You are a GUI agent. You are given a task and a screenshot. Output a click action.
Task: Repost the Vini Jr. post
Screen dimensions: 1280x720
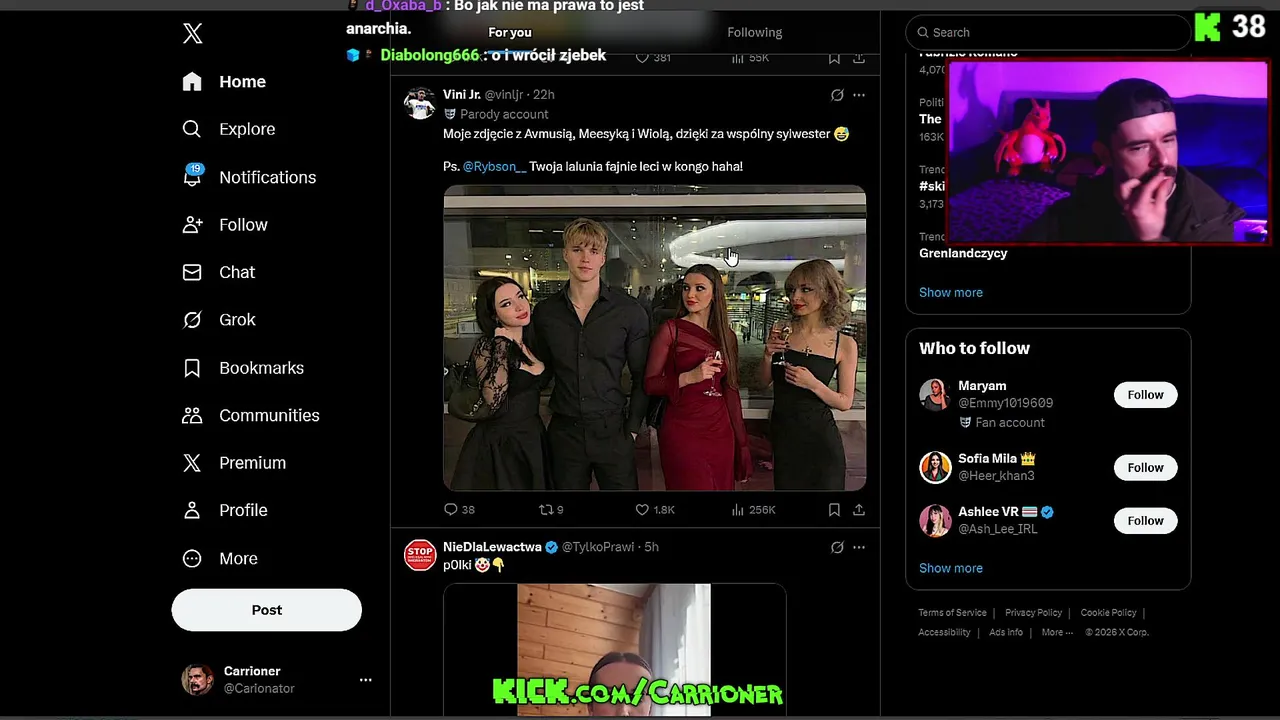(x=551, y=510)
